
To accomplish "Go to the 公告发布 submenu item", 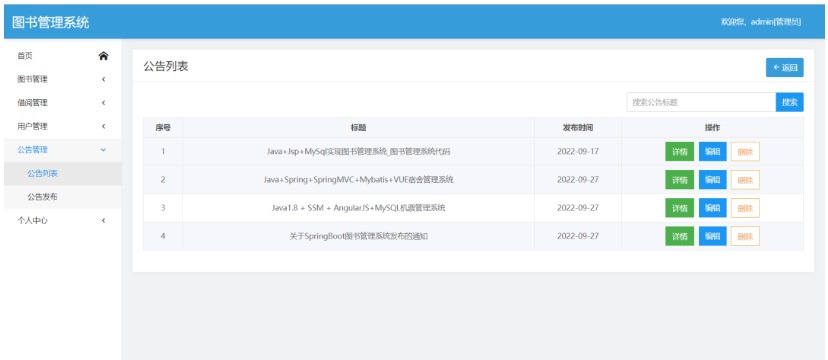I will [63, 197].
